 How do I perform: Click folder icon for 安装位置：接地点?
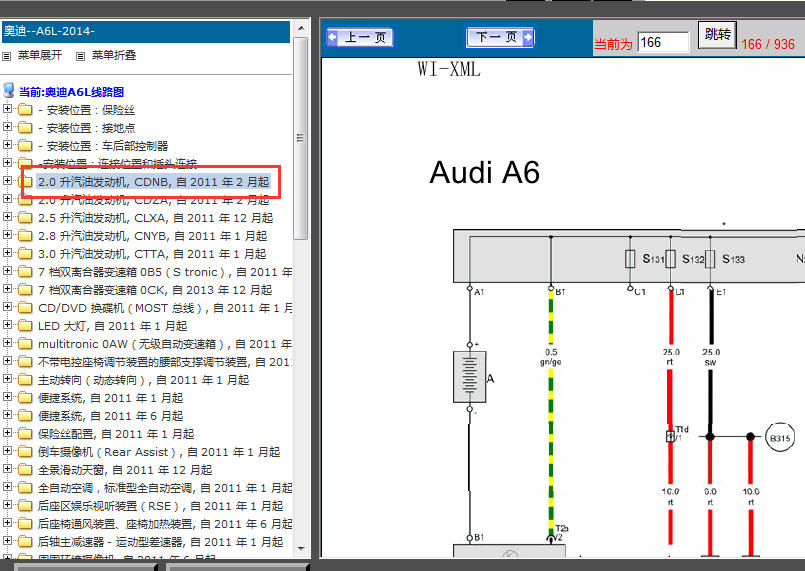coord(25,127)
